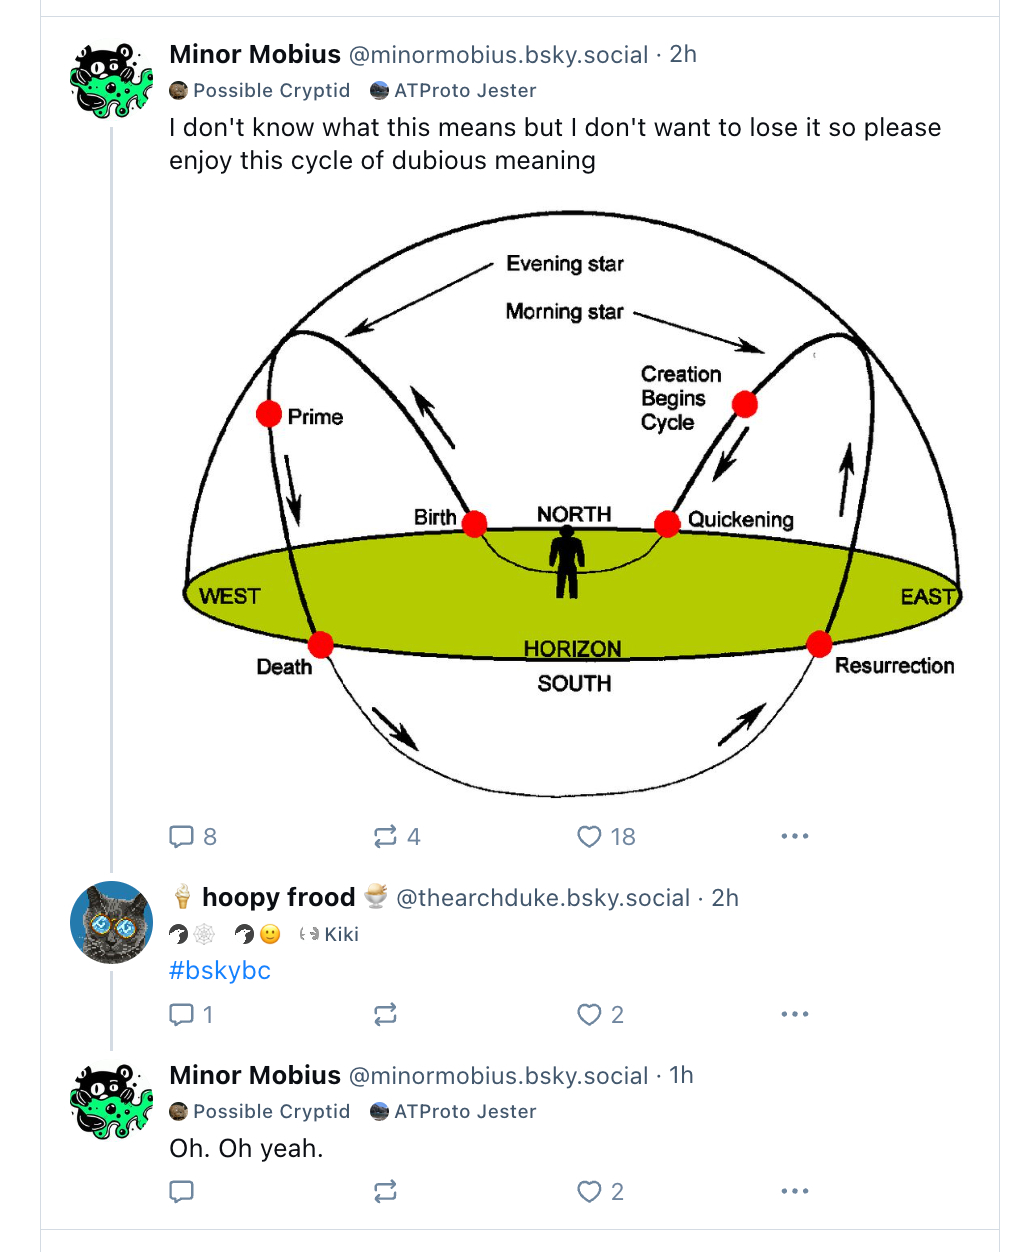Viewport: 1030px width, 1252px height.
Task: Reply to hoopy frood's post
Action: click(182, 1014)
